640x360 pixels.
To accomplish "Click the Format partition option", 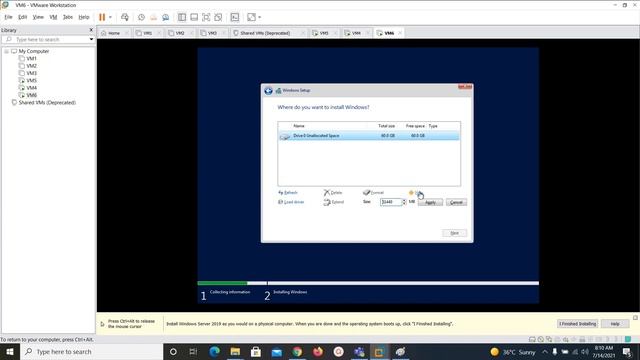I will tap(373, 193).
